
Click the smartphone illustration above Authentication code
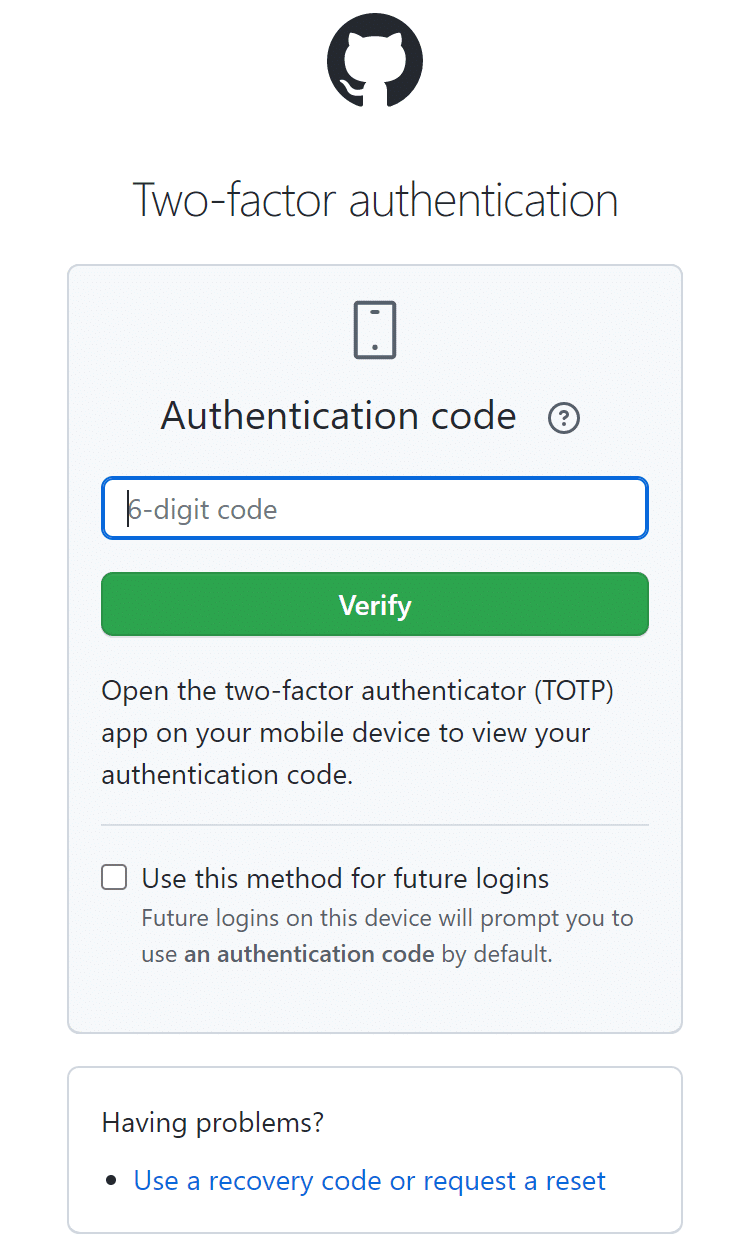pos(374,329)
